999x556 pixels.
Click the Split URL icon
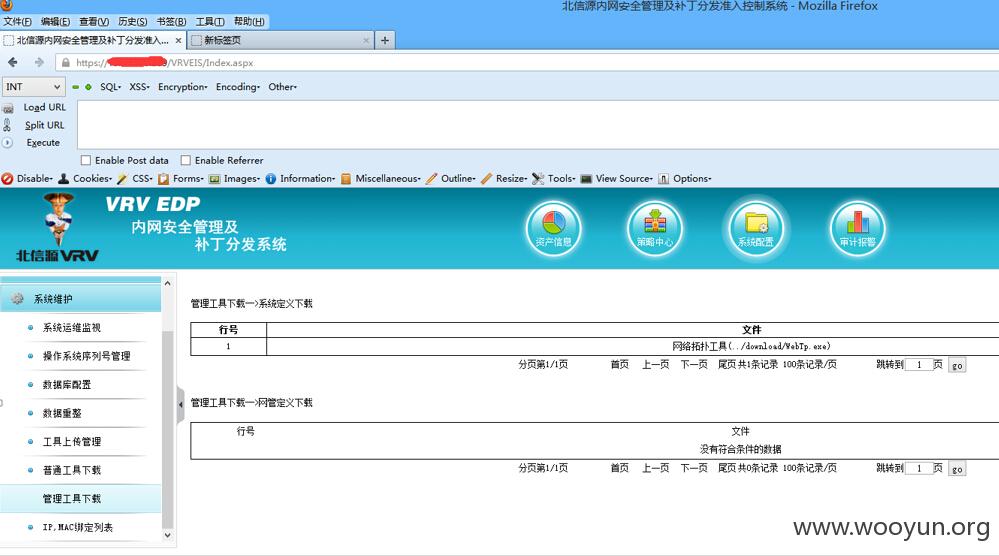coord(8,125)
